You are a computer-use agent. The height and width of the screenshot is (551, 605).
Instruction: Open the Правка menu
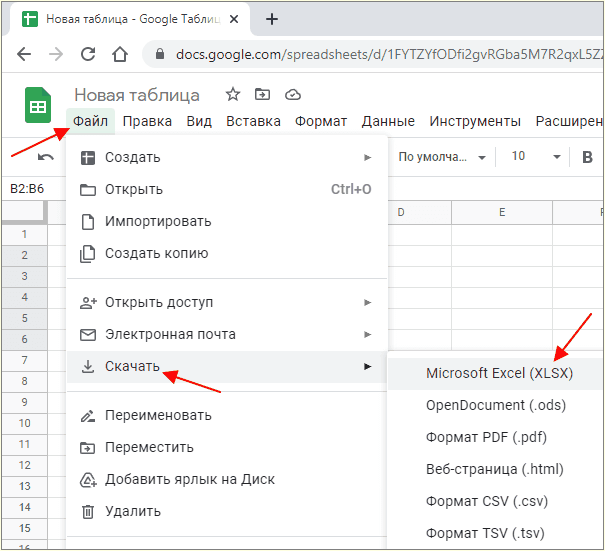(147, 121)
